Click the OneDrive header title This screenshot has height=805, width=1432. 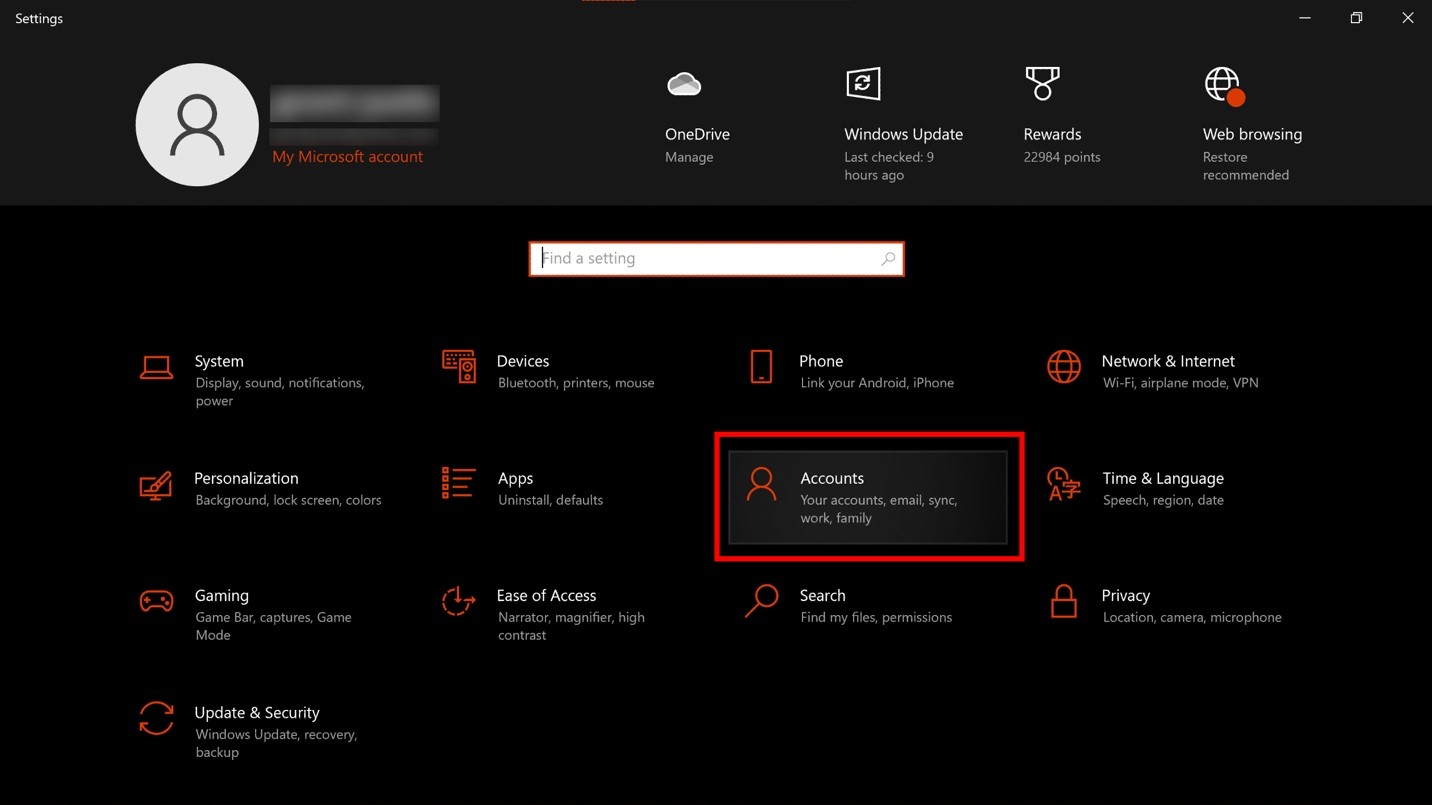(697, 134)
